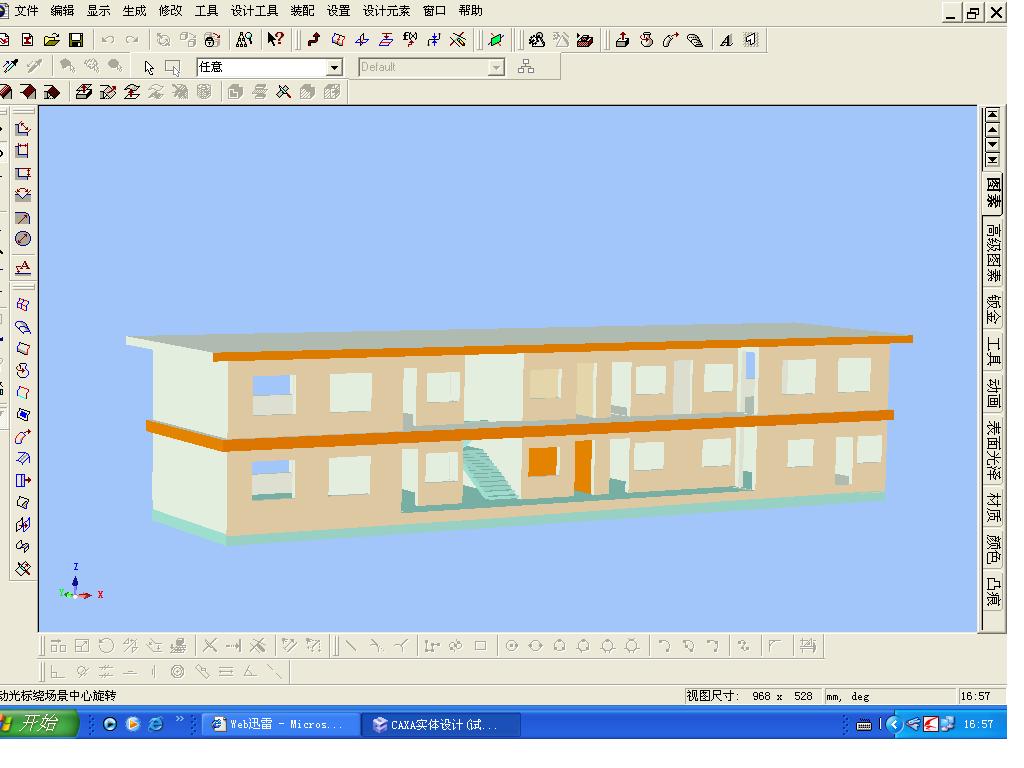Switch to Web迅雷 taskbar window
The image size is (1024, 768).
tap(281, 724)
